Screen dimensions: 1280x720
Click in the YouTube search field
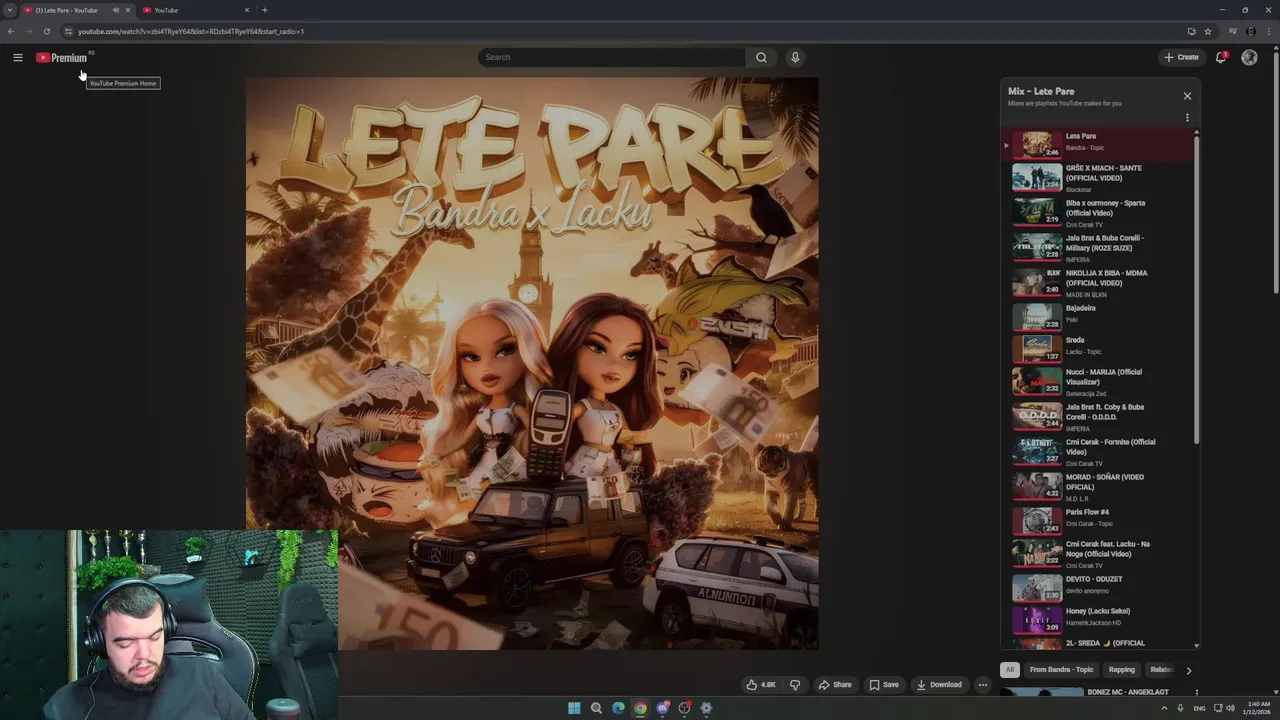pos(611,57)
